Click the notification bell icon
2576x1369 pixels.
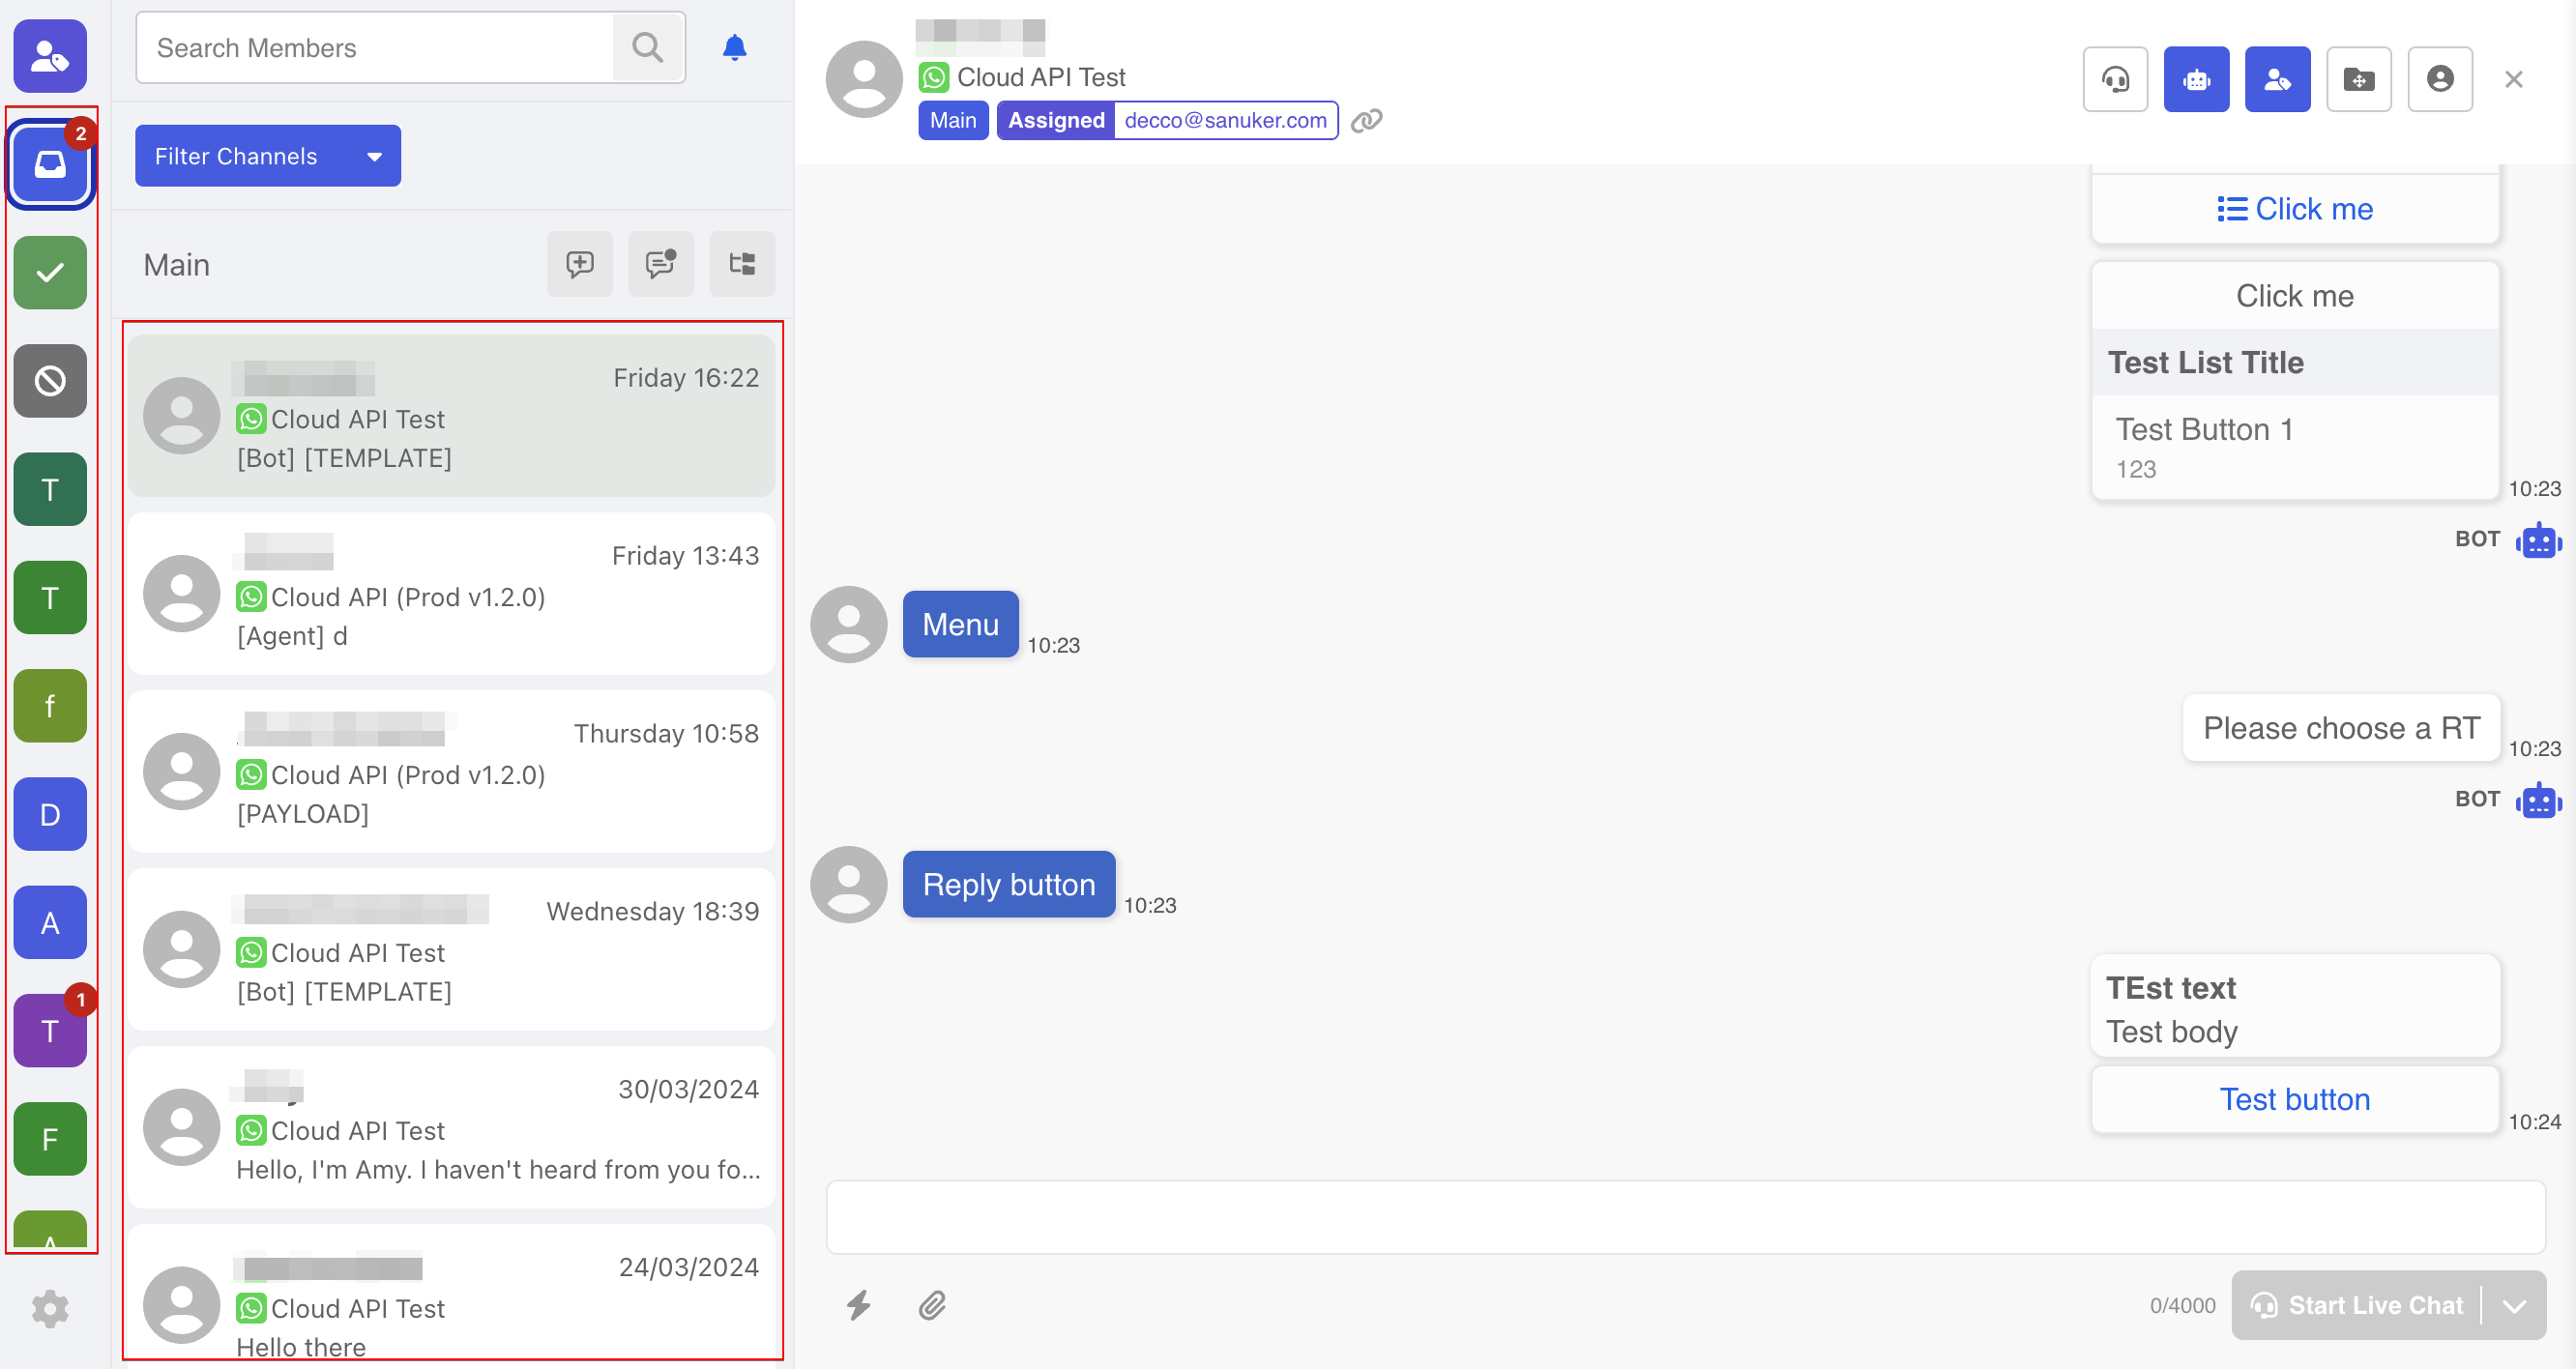pyautogui.click(x=734, y=48)
